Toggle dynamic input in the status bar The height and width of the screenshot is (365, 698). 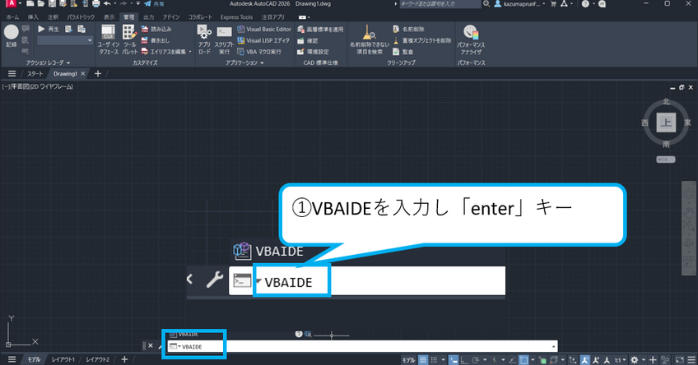click(453, 360)
